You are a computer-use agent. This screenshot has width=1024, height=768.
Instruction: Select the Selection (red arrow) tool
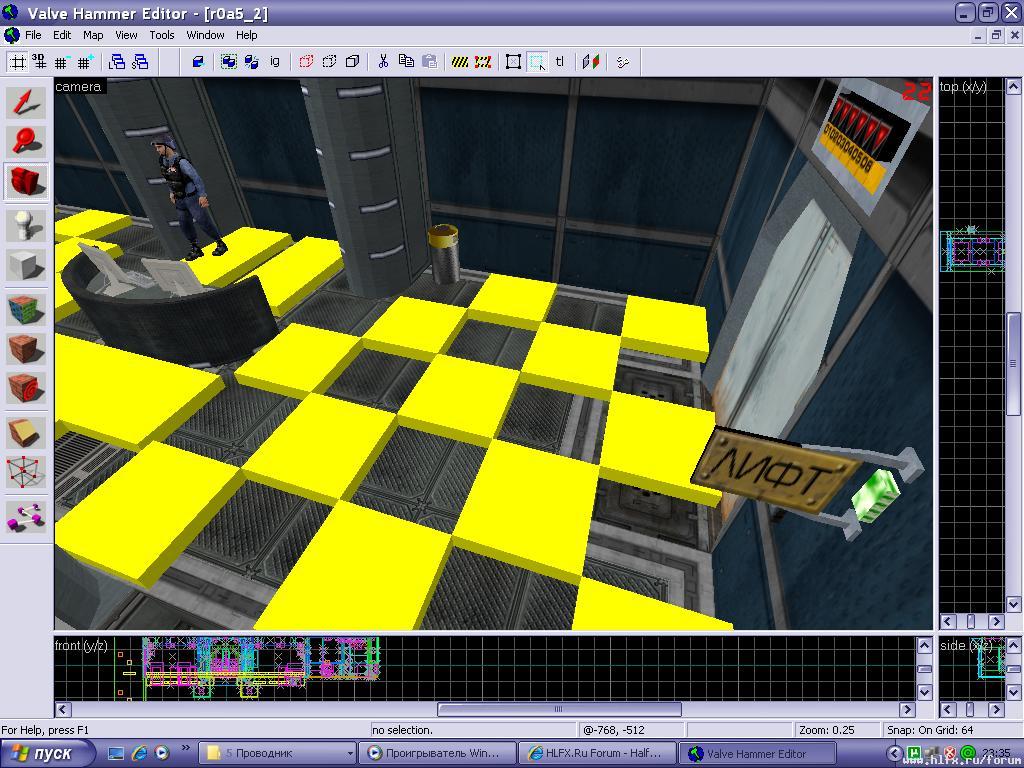coord(27,103)
